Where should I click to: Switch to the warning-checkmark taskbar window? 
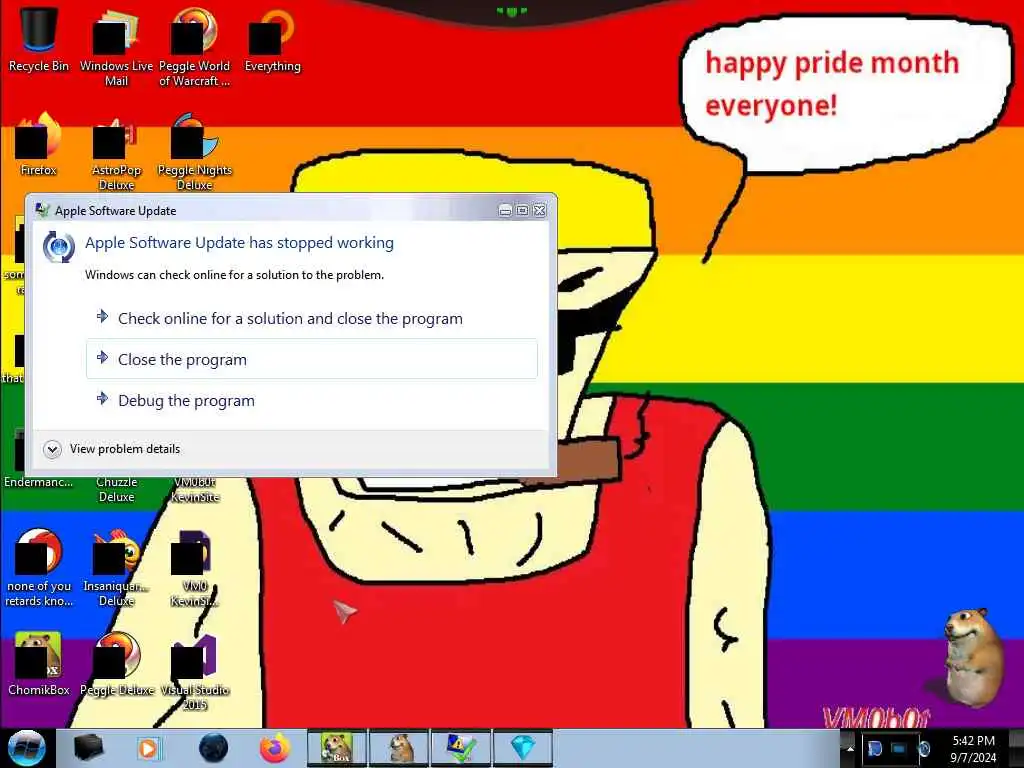click(460, 748)
